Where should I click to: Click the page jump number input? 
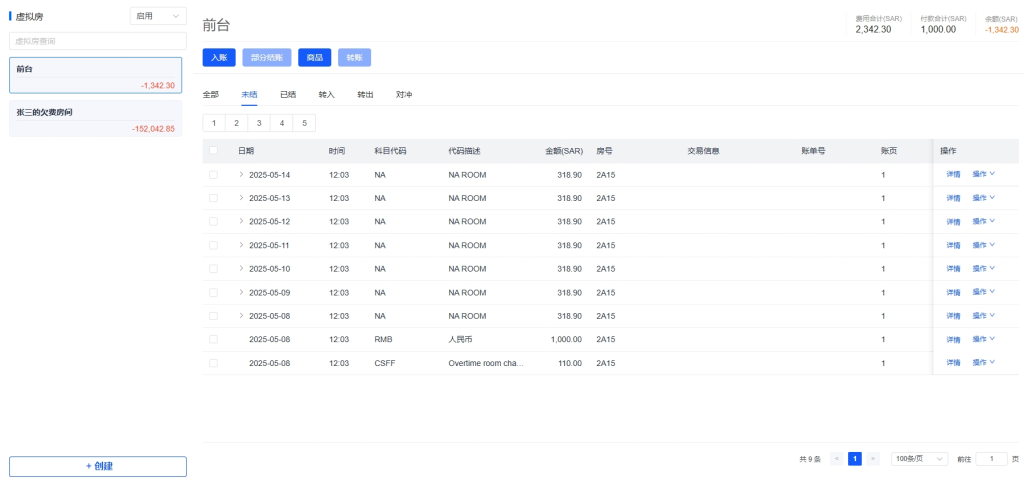click(991, 459)
